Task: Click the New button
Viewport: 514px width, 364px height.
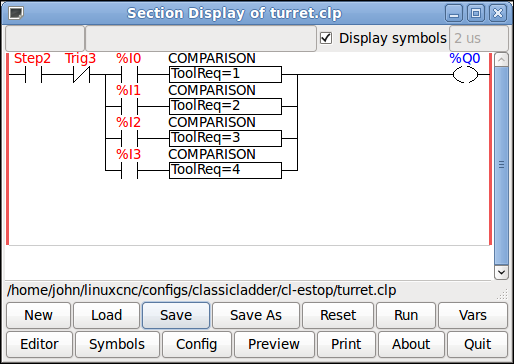Action: tap(38, 315)
